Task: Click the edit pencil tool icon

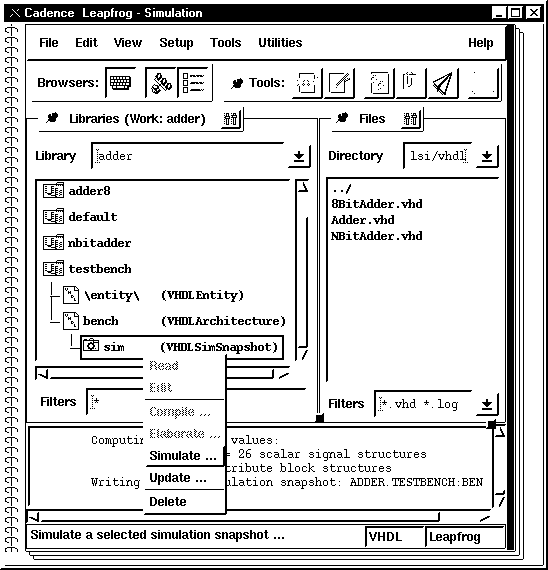Action: coord(339,83)
